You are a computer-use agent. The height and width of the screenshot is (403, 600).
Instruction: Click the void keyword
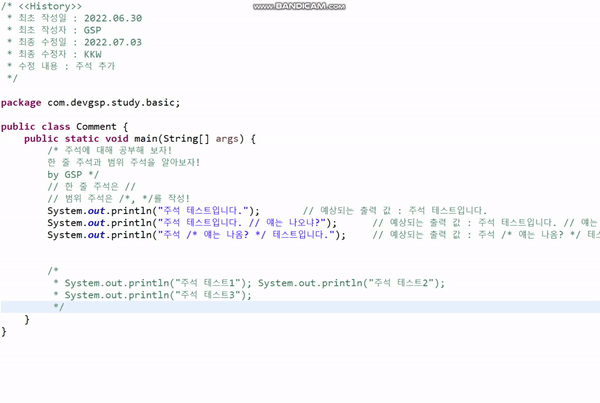[117, 139]
